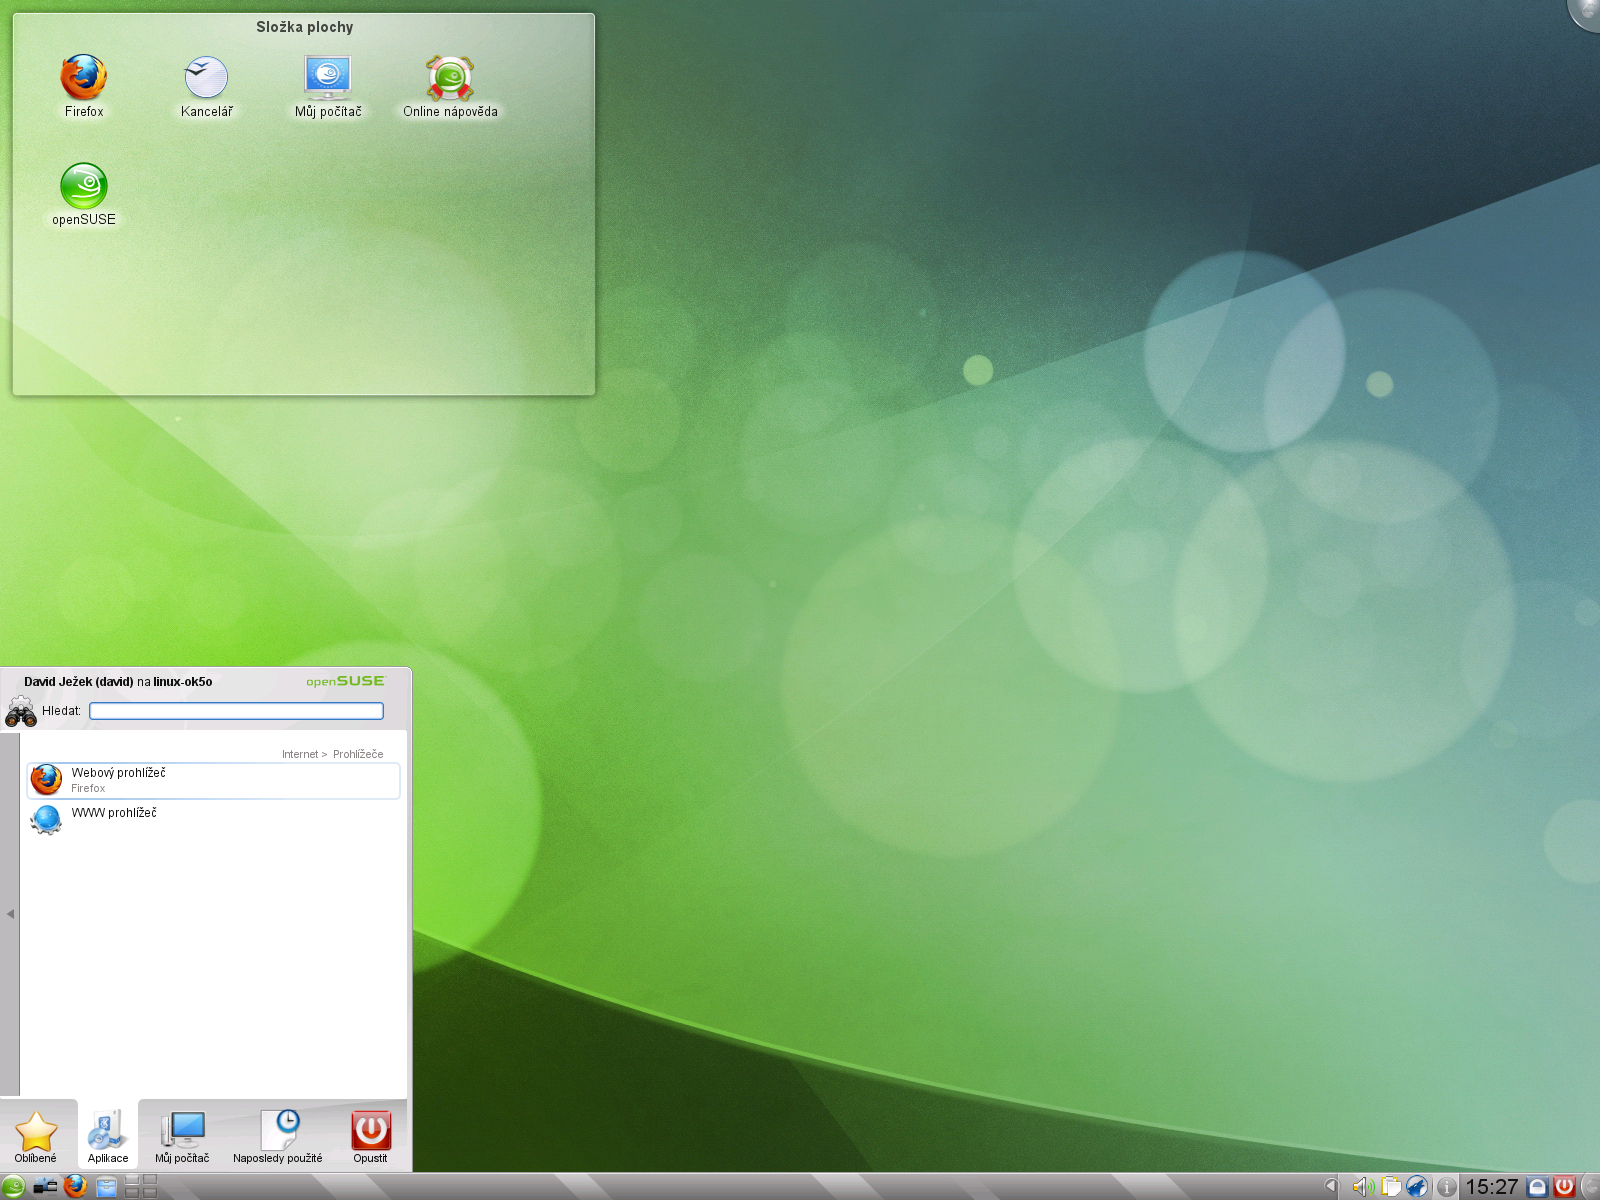Switch to the Můj počítač tab

(x=182, y=1136)
